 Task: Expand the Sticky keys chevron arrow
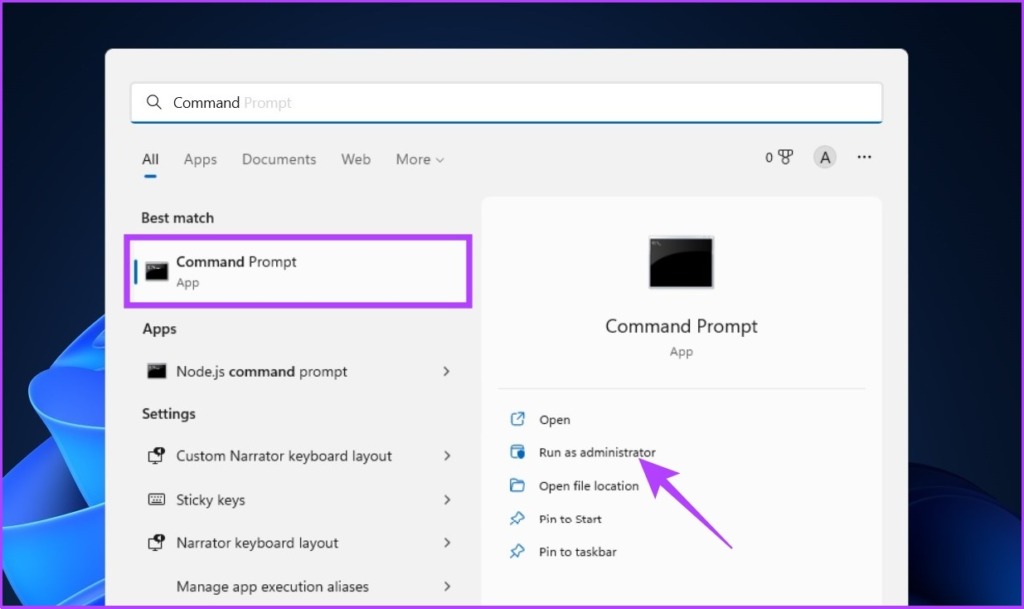(447, 499)
